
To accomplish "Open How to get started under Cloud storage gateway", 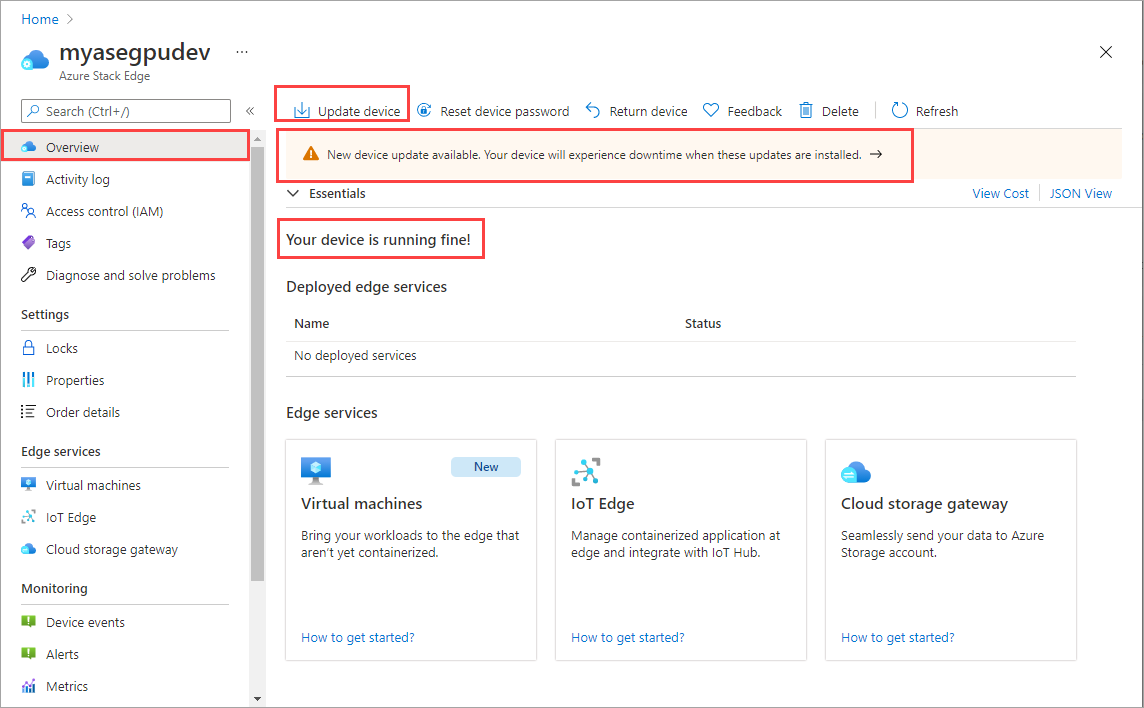I will click(x=898, y=637).
